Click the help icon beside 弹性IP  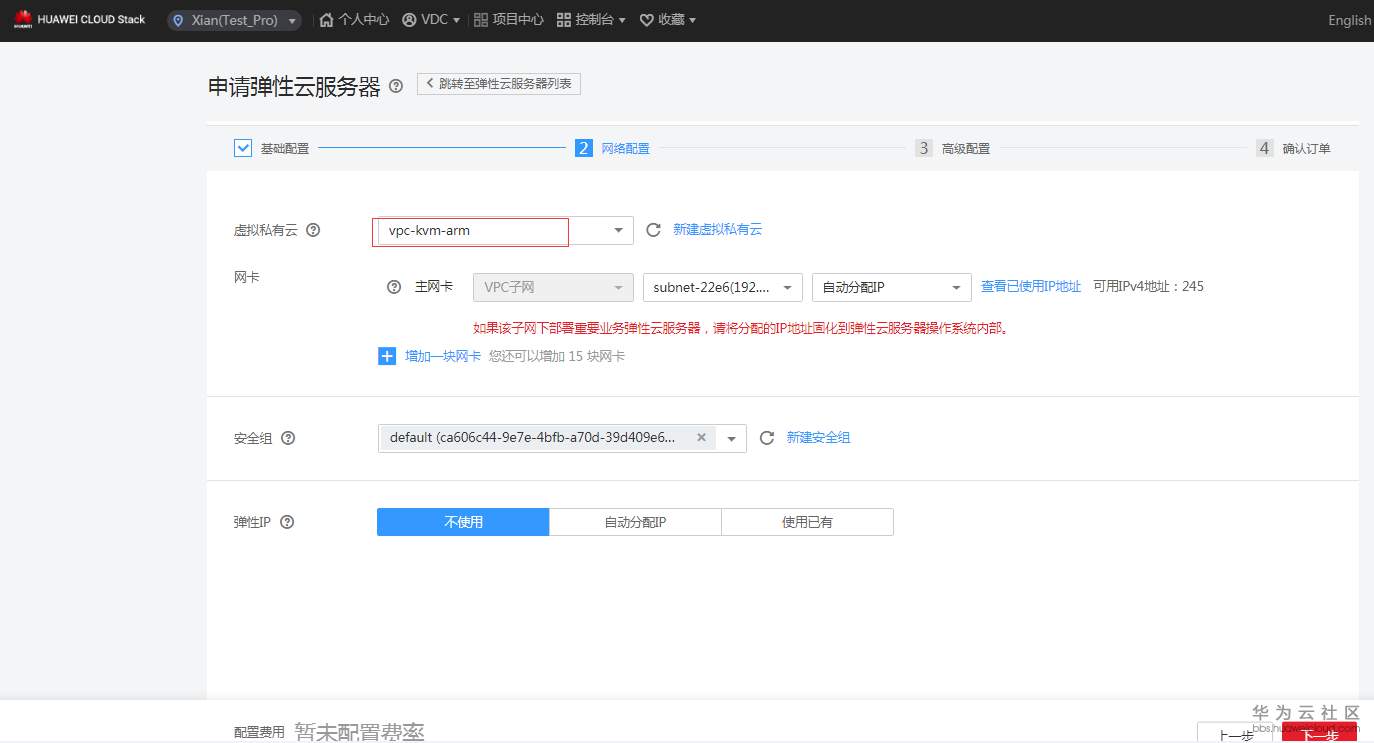coord(287,522)
